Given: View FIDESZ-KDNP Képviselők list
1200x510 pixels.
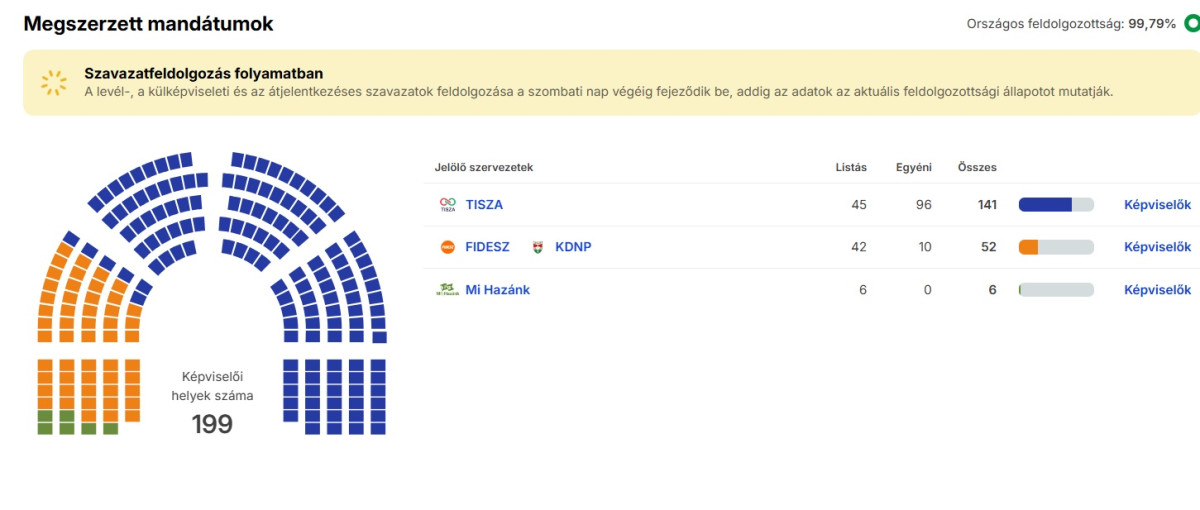Looking at the screenshot, I should tap(1157, 247).
